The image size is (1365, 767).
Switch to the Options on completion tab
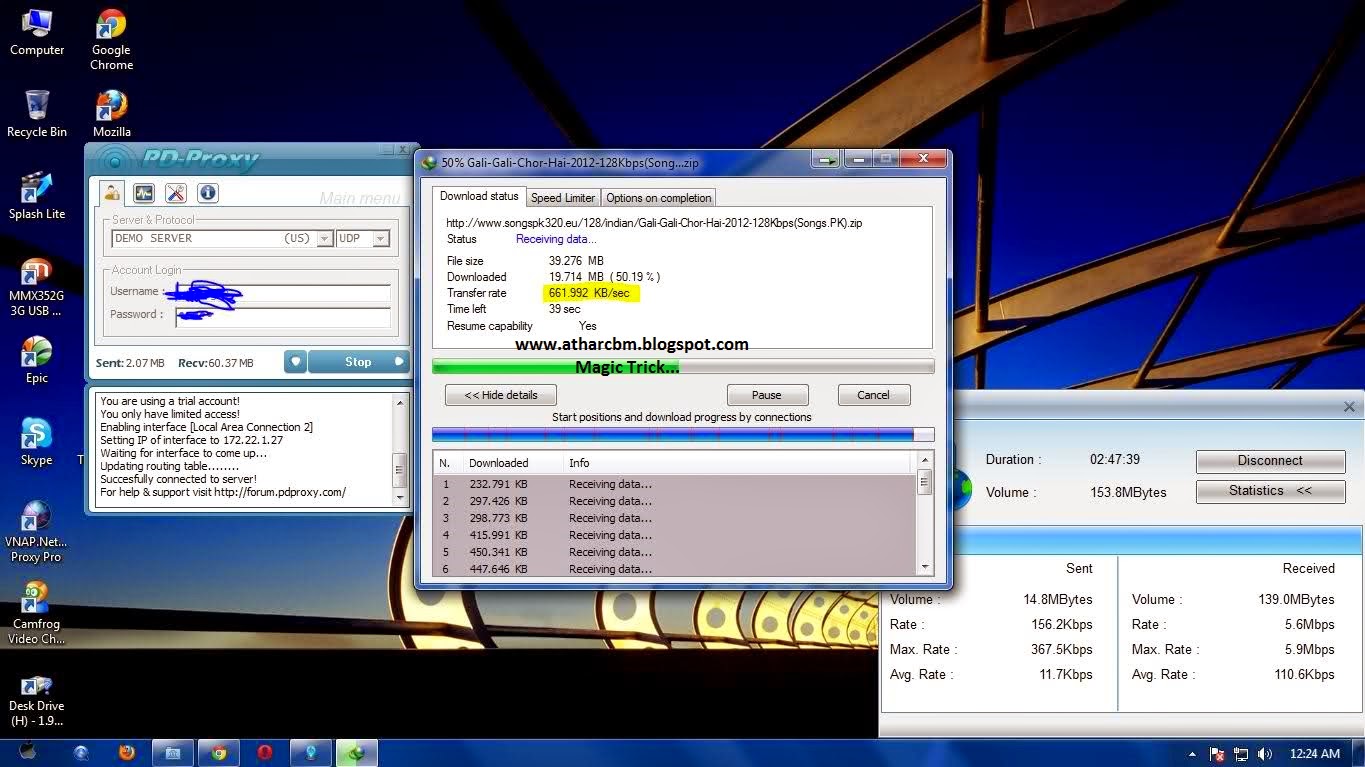click(659, 198)
